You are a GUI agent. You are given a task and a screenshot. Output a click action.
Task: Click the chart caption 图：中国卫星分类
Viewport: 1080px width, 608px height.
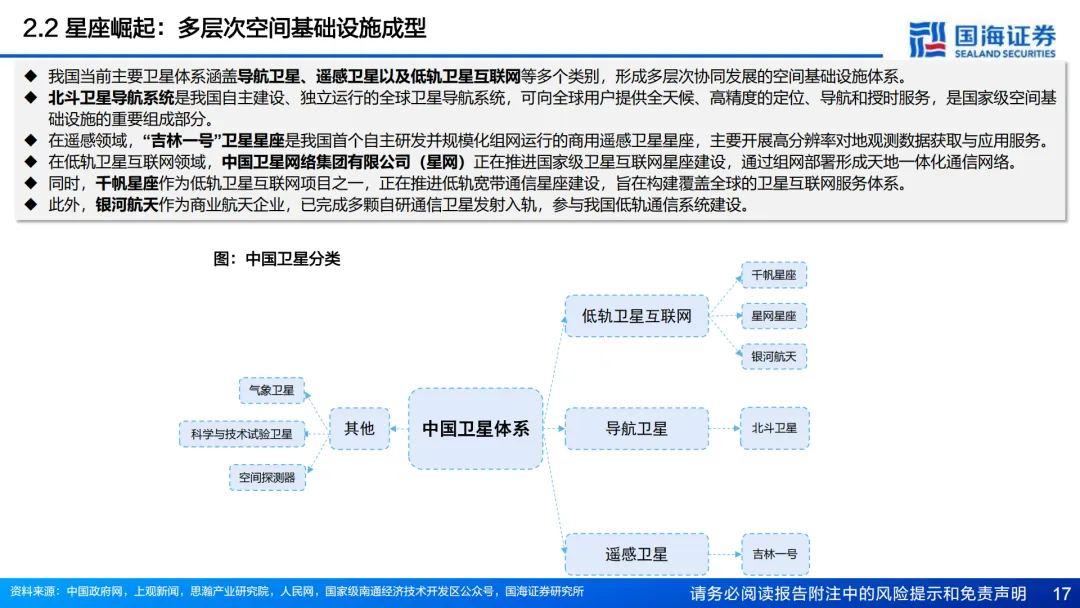click(x=277, y=259)
